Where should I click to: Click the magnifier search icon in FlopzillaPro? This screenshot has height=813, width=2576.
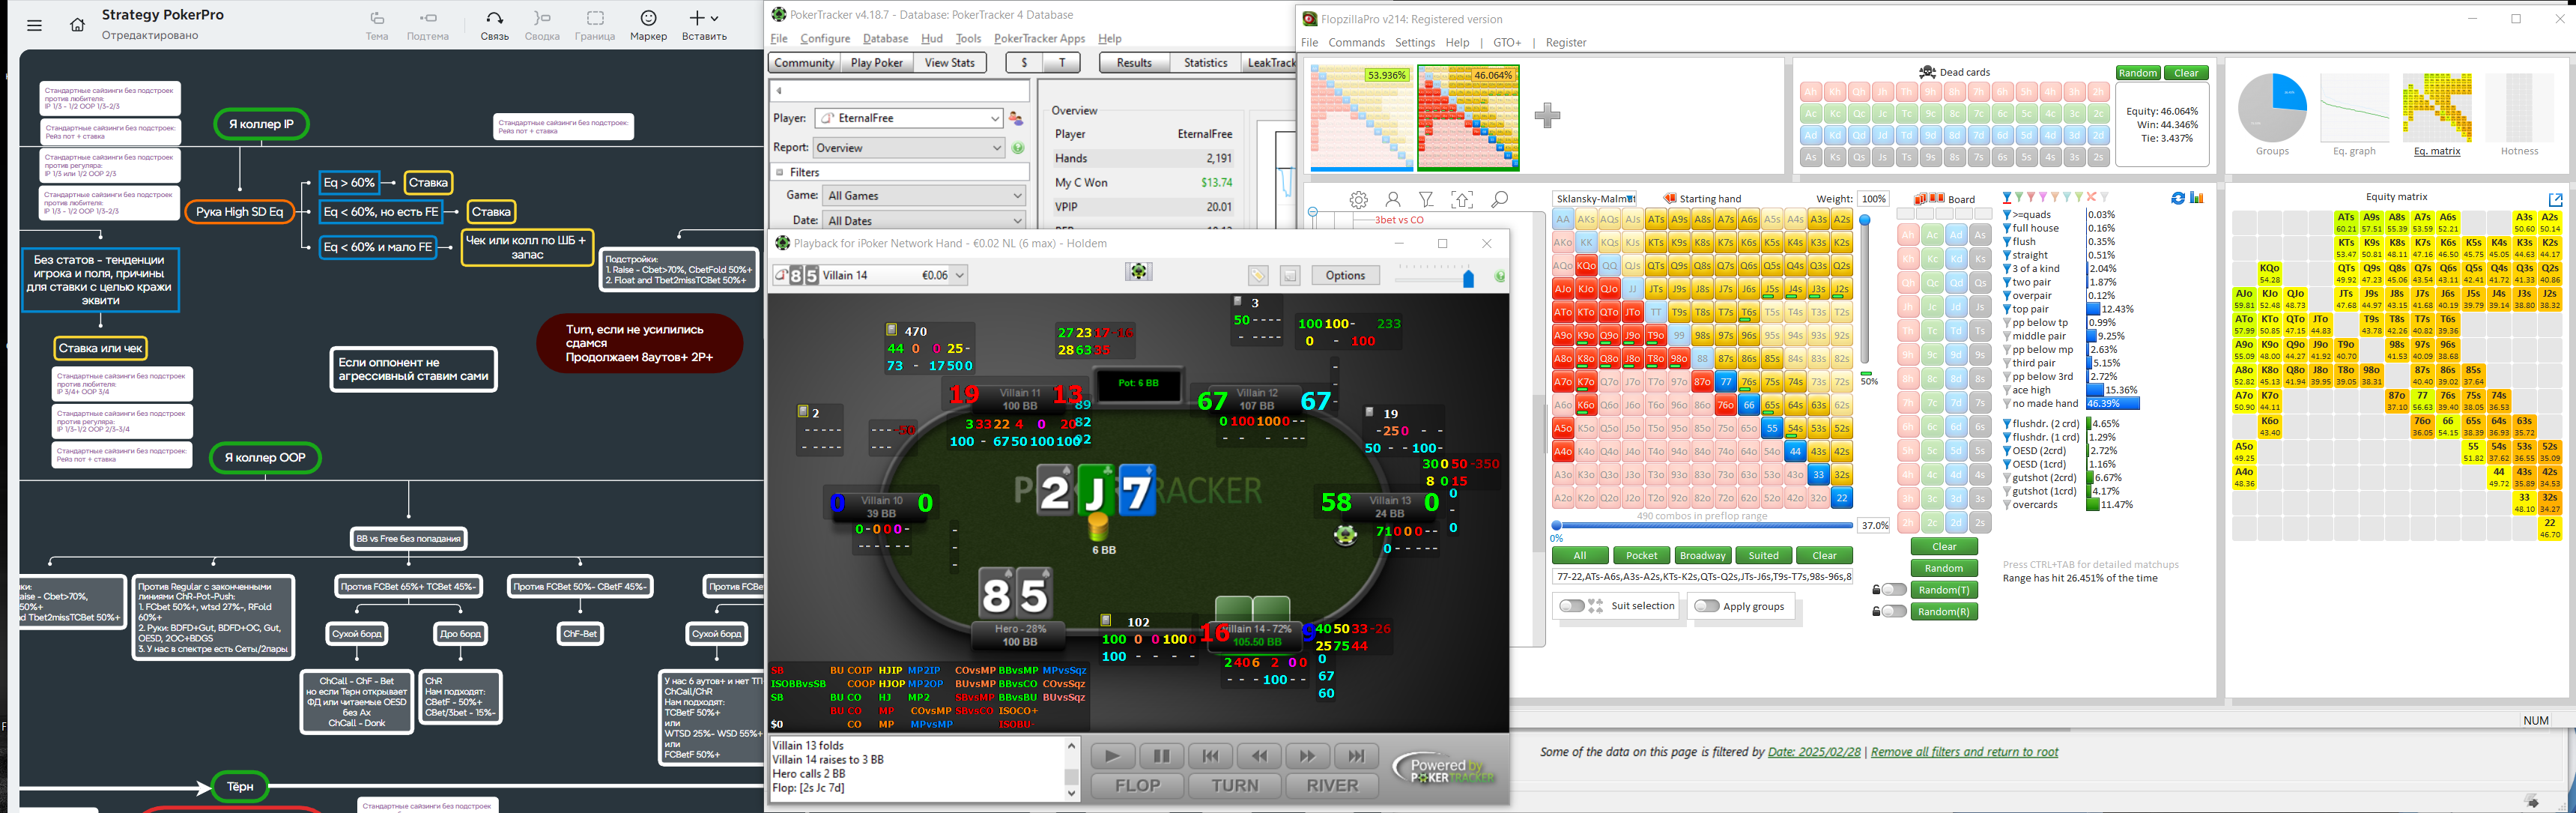[1499, 200]
